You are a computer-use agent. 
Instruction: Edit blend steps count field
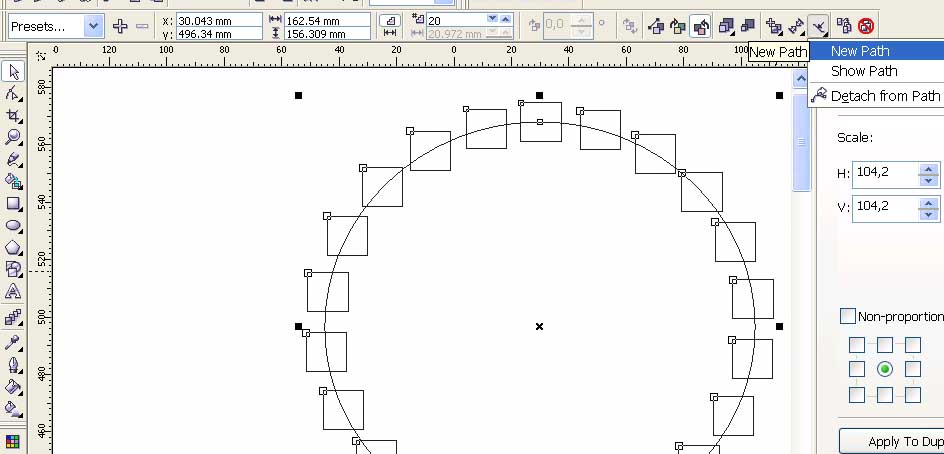coord(456,20)
